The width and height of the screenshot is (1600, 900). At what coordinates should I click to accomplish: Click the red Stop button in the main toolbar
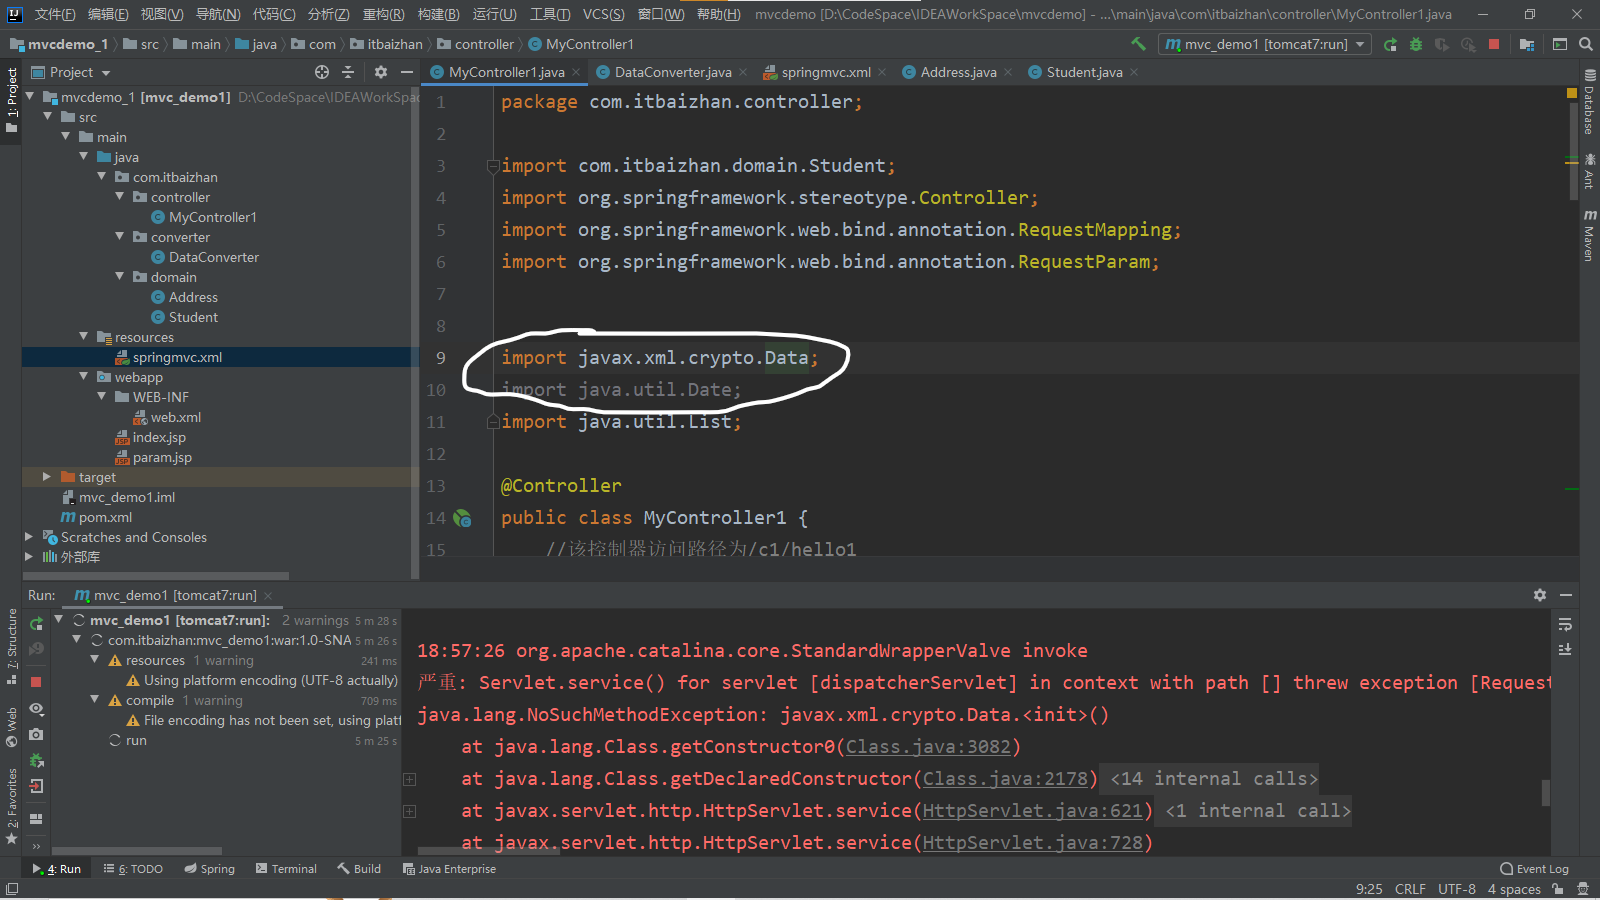click(x=1494, y=44)
